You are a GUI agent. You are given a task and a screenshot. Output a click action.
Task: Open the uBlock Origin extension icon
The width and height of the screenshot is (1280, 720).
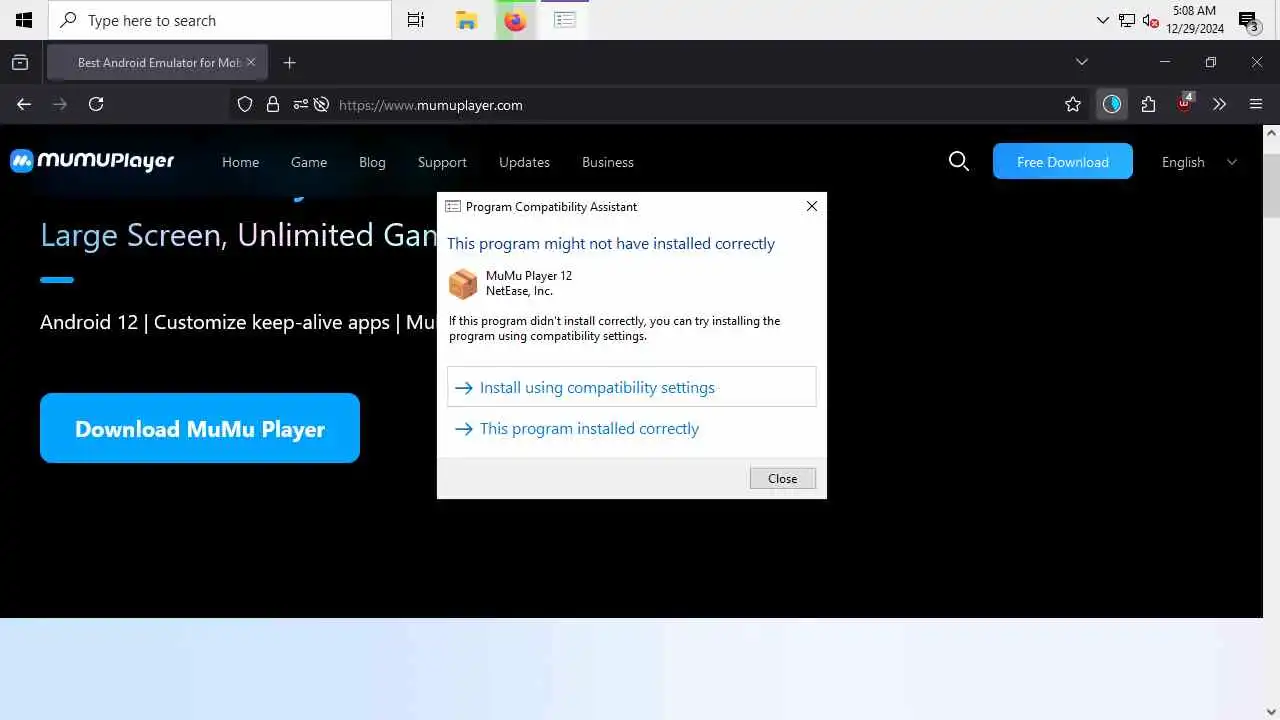pos(1185,103)
